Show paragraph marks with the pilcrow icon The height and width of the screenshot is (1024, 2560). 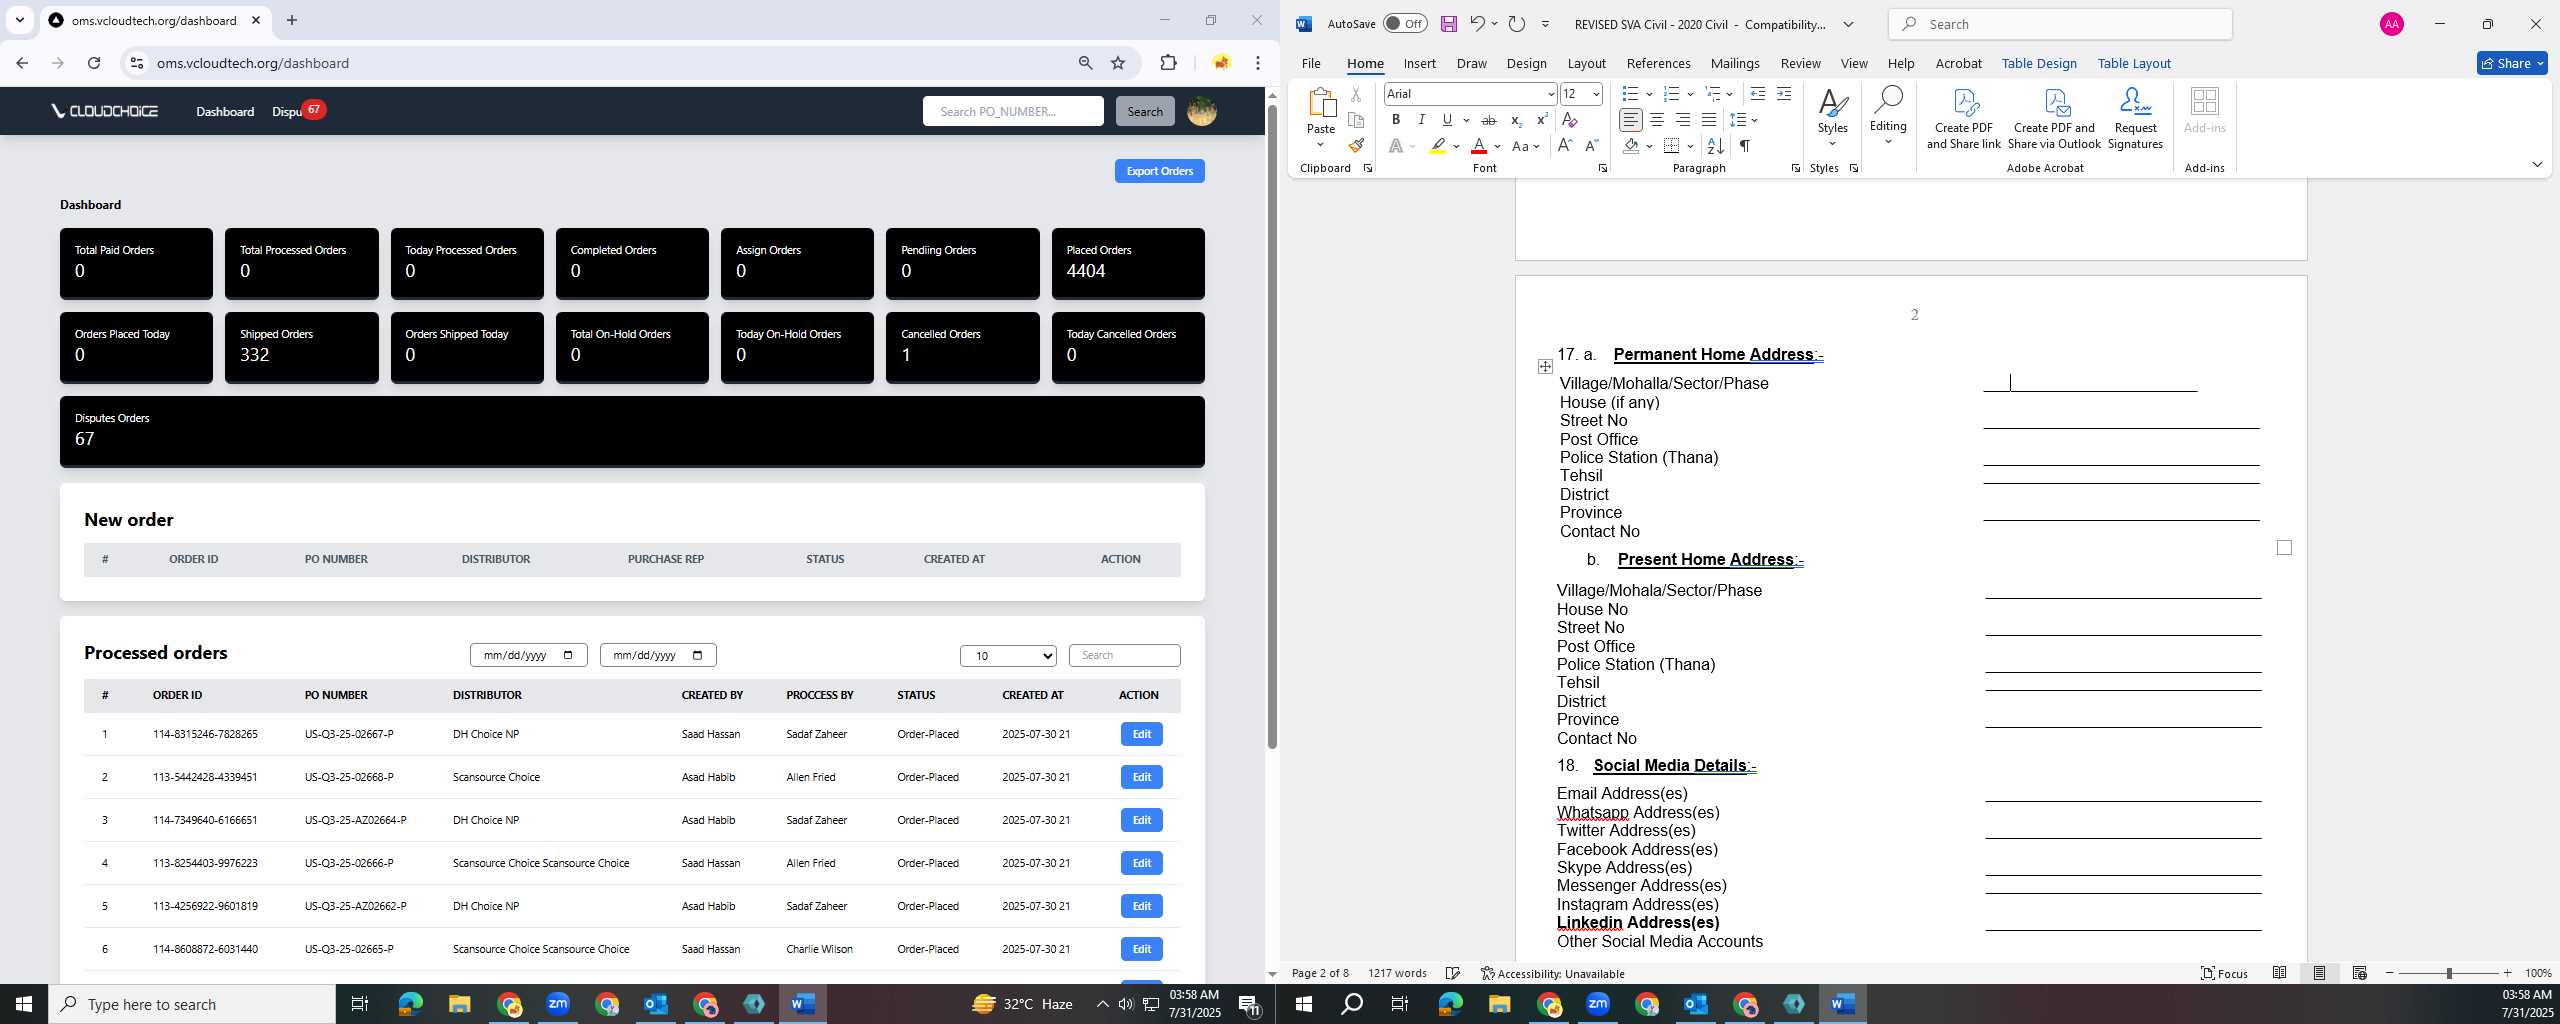coord(1744,146)
